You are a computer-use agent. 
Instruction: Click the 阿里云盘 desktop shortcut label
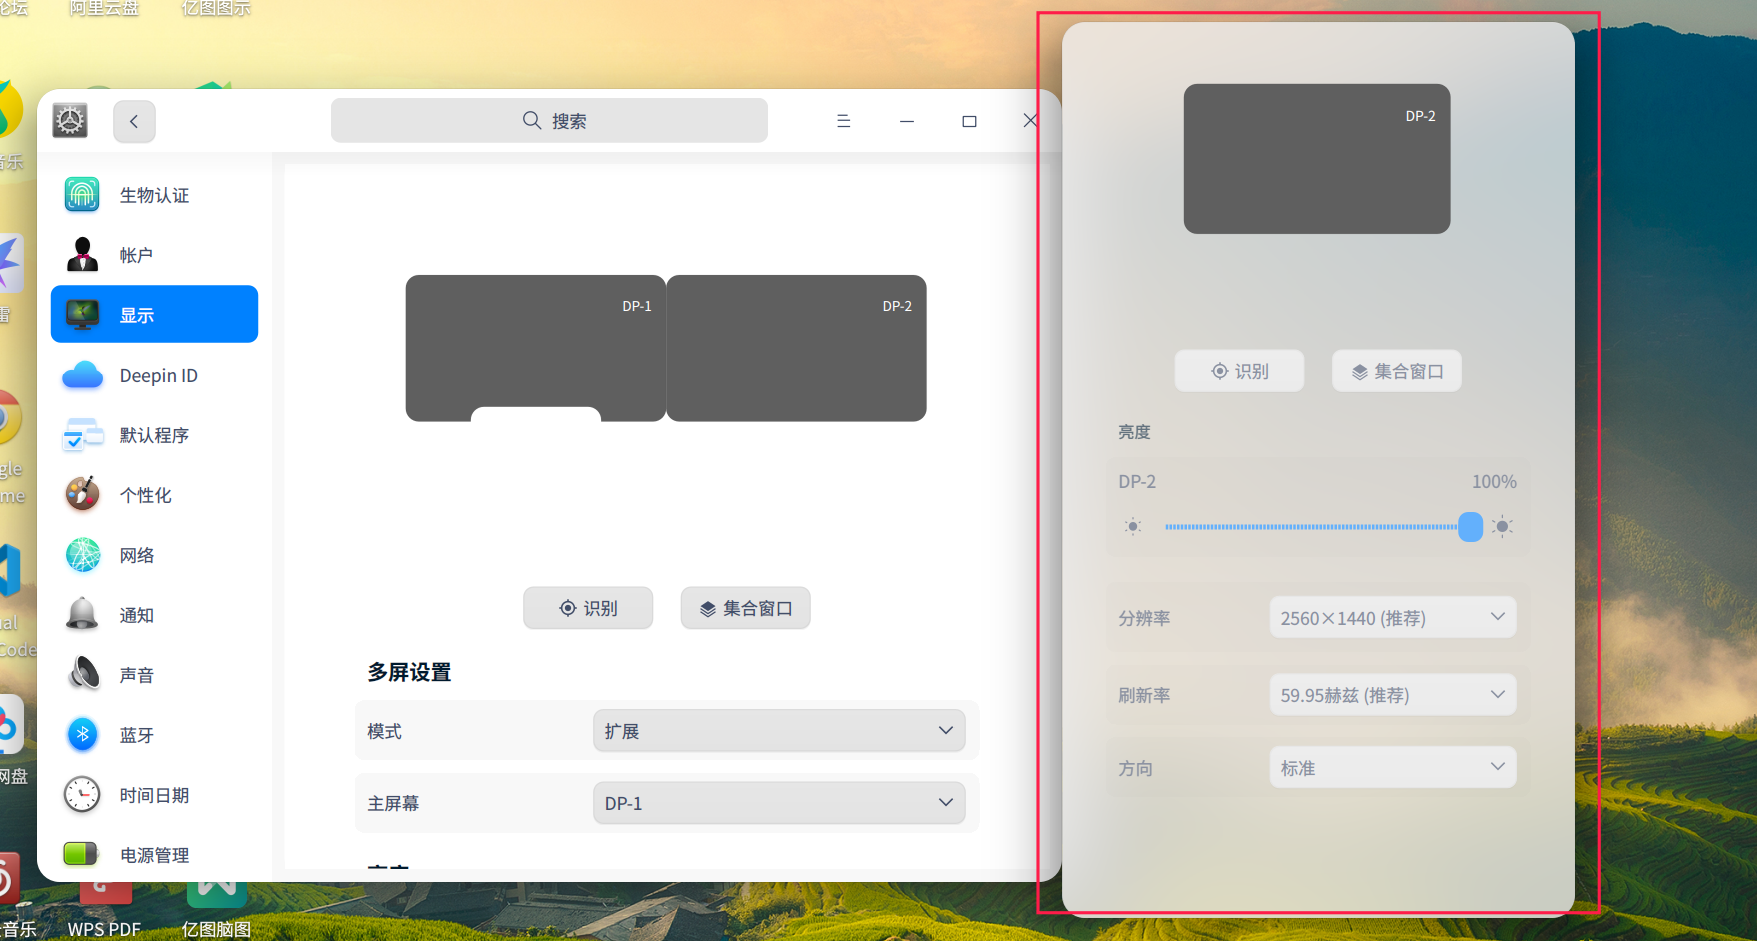pyautogui.click(x=104, y=8)
